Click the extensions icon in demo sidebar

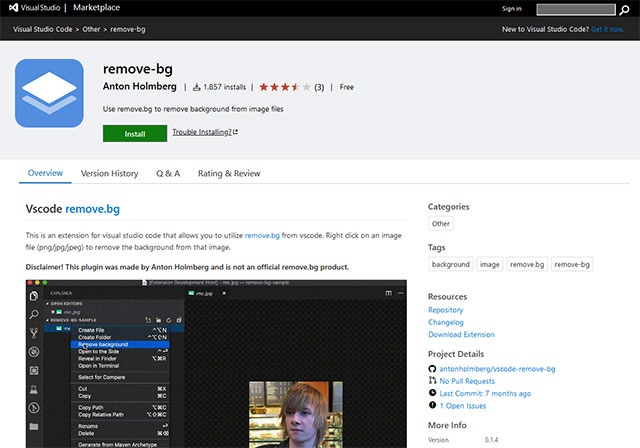pyautogui.click(x=34, y=370)
